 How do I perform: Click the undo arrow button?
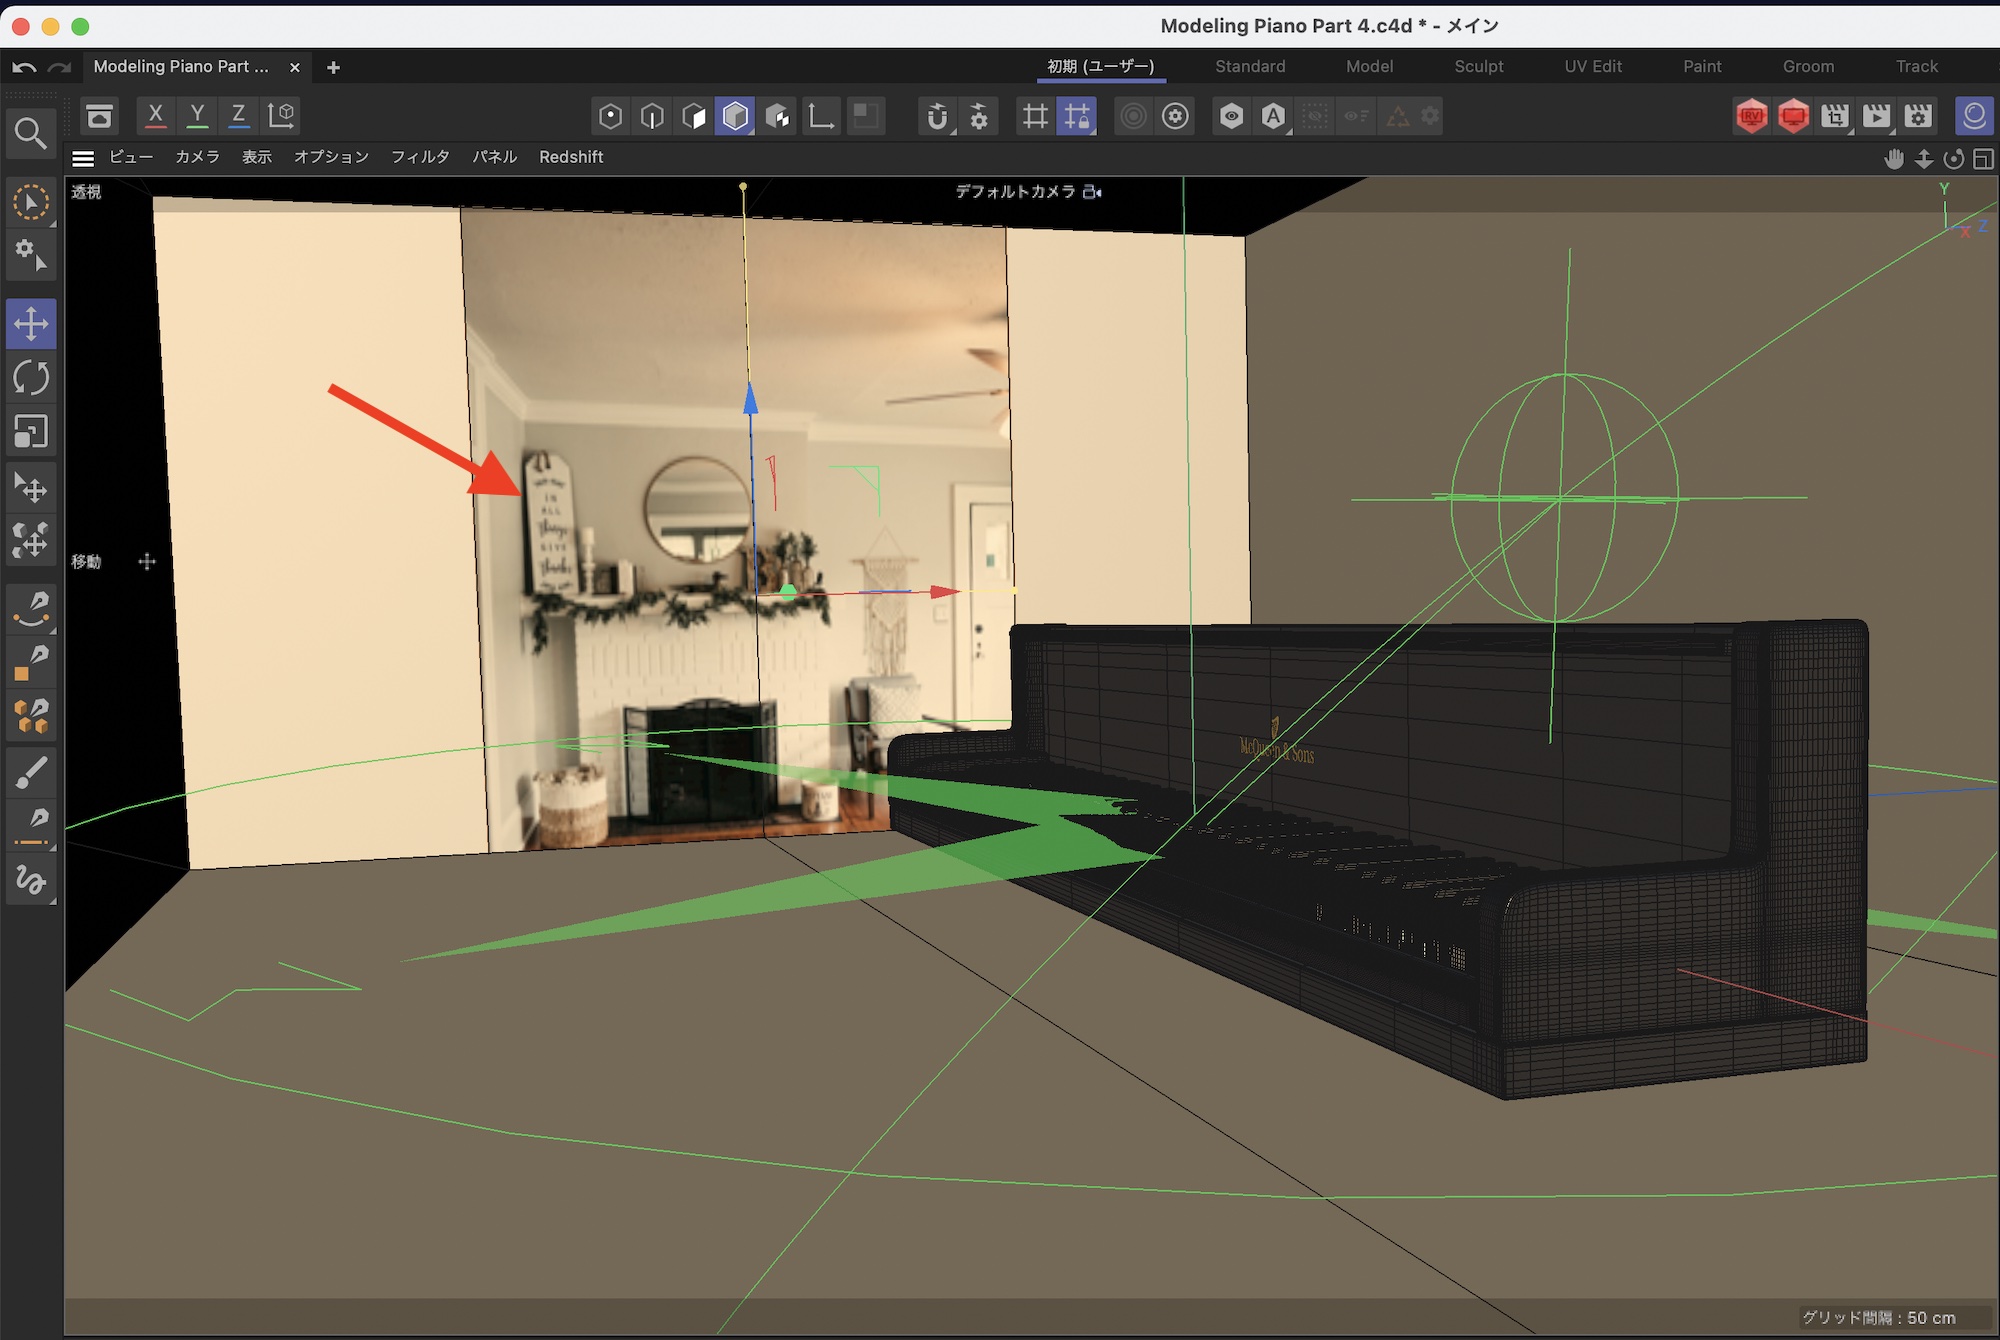pos(24,67)
